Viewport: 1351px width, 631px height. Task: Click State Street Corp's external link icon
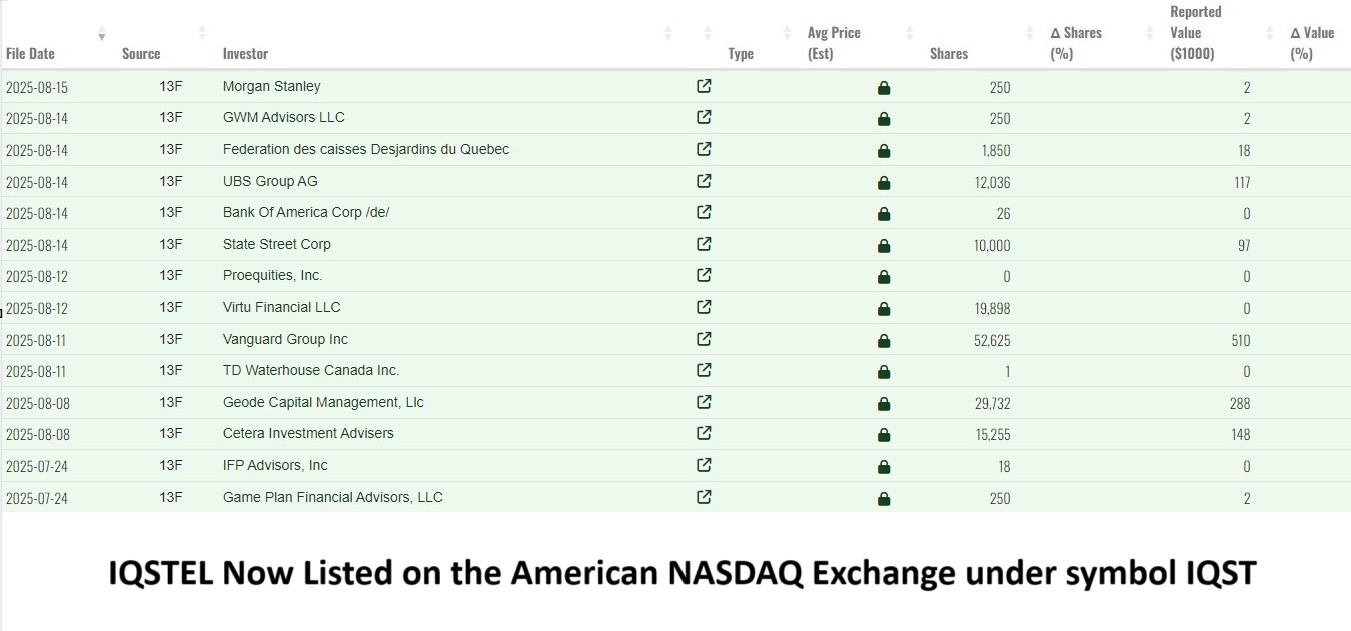[x=704, y=244]
